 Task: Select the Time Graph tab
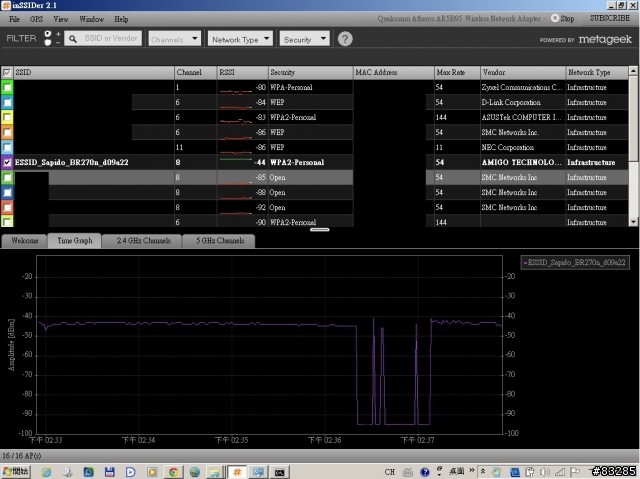click(x=75, y=241)
